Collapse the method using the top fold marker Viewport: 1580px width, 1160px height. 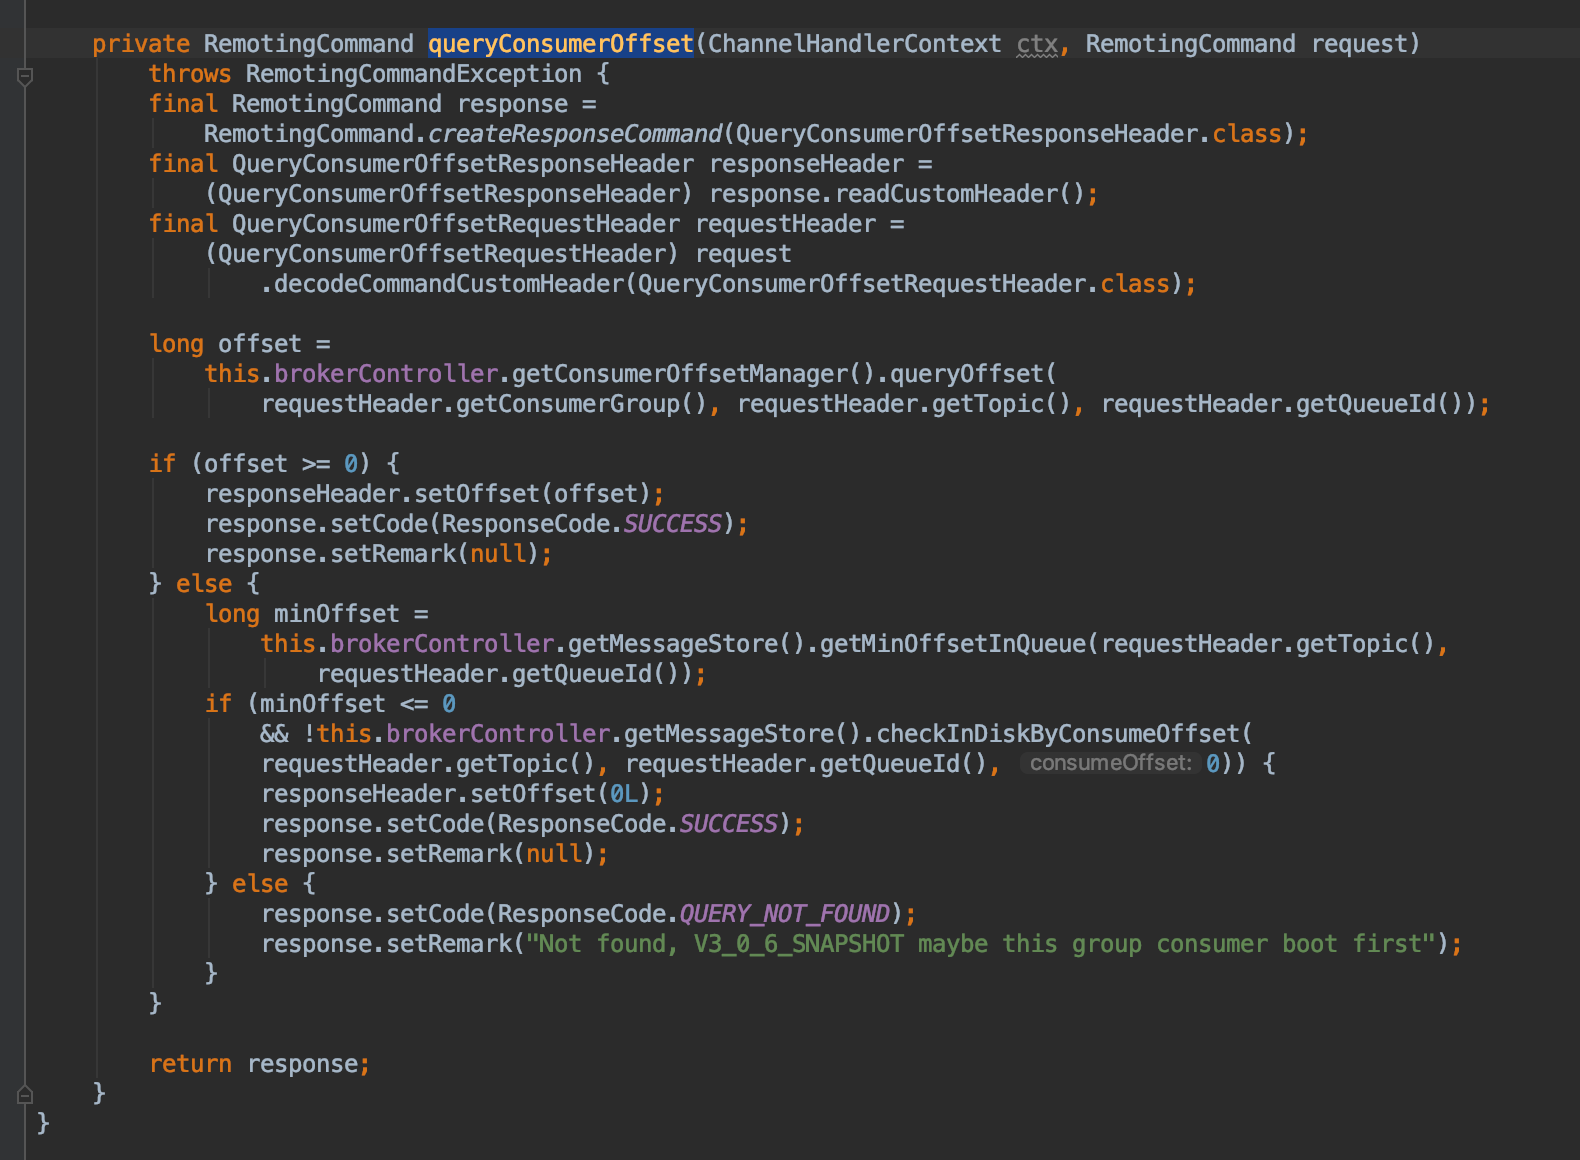click(25, 76)
